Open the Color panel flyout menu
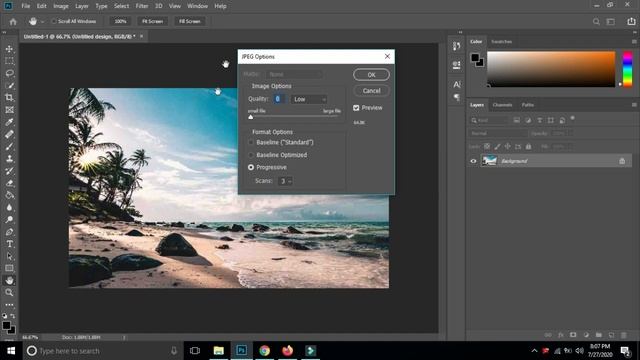640x360 pixels. [634, 42]
